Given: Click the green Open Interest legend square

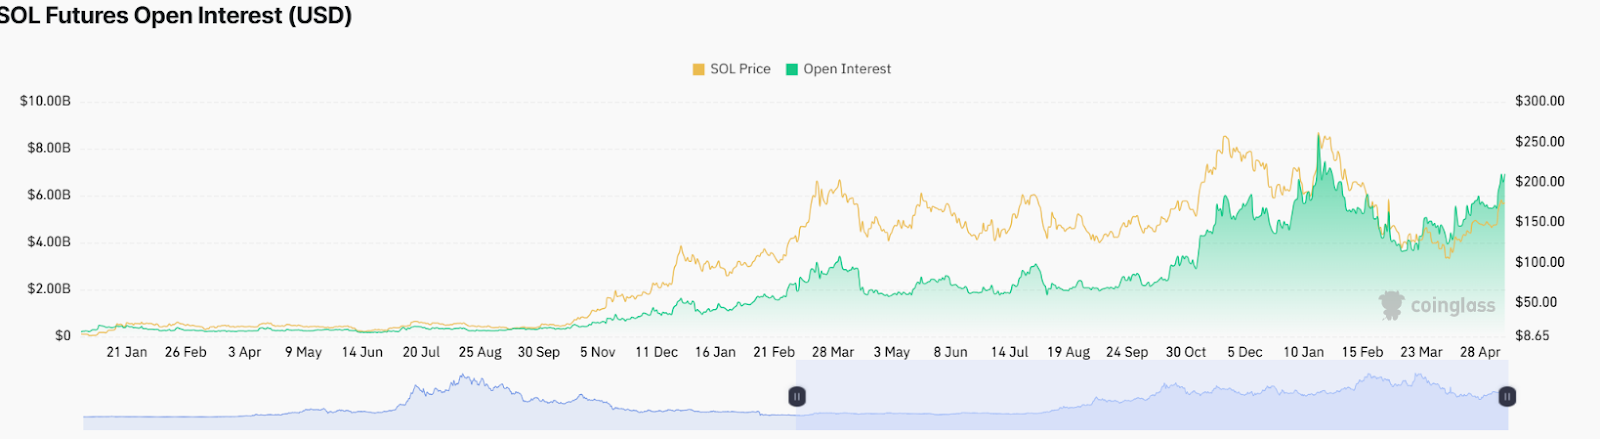Looking at the screenshot, I should pos(792,69).
